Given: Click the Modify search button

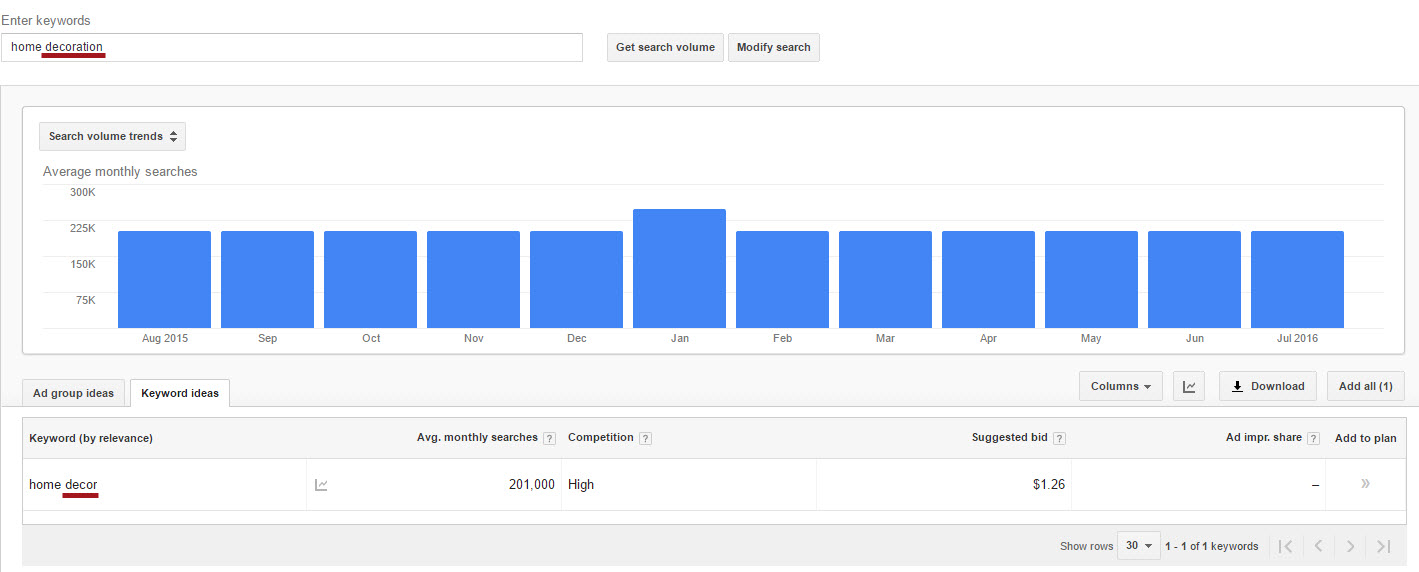Looking at the screenshot, I should click(773, 47).
